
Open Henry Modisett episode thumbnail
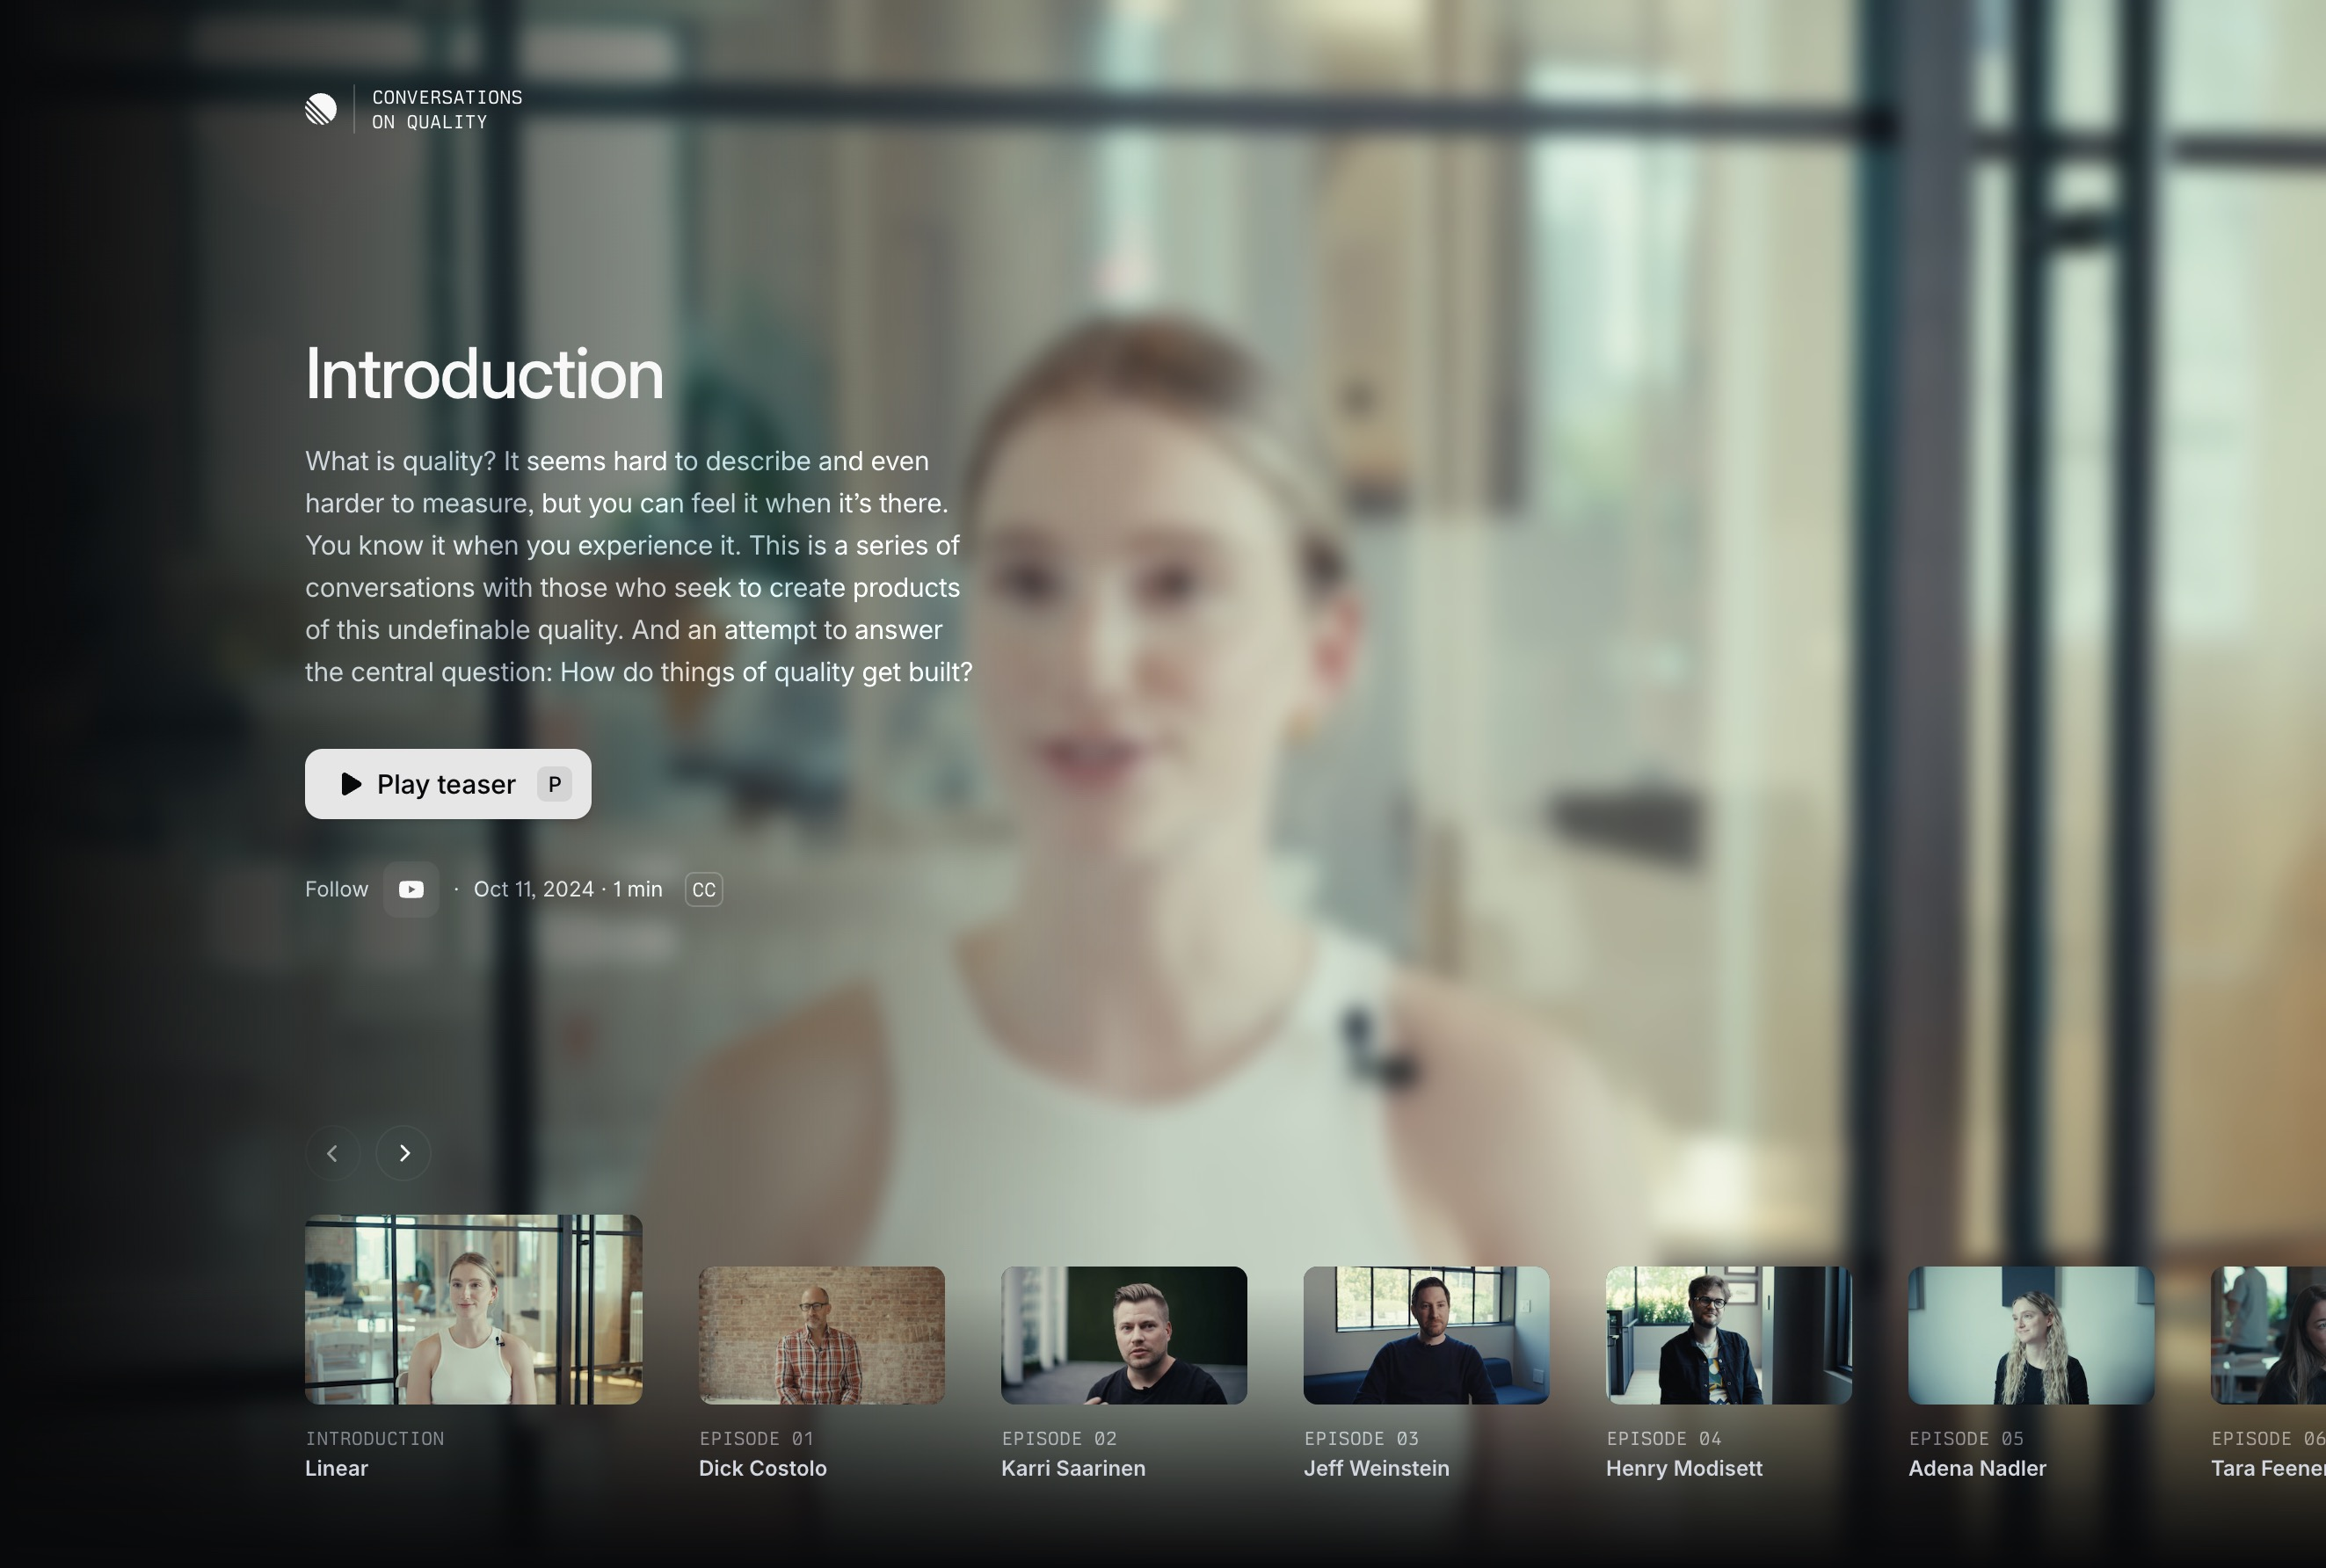(1728, 1335)
